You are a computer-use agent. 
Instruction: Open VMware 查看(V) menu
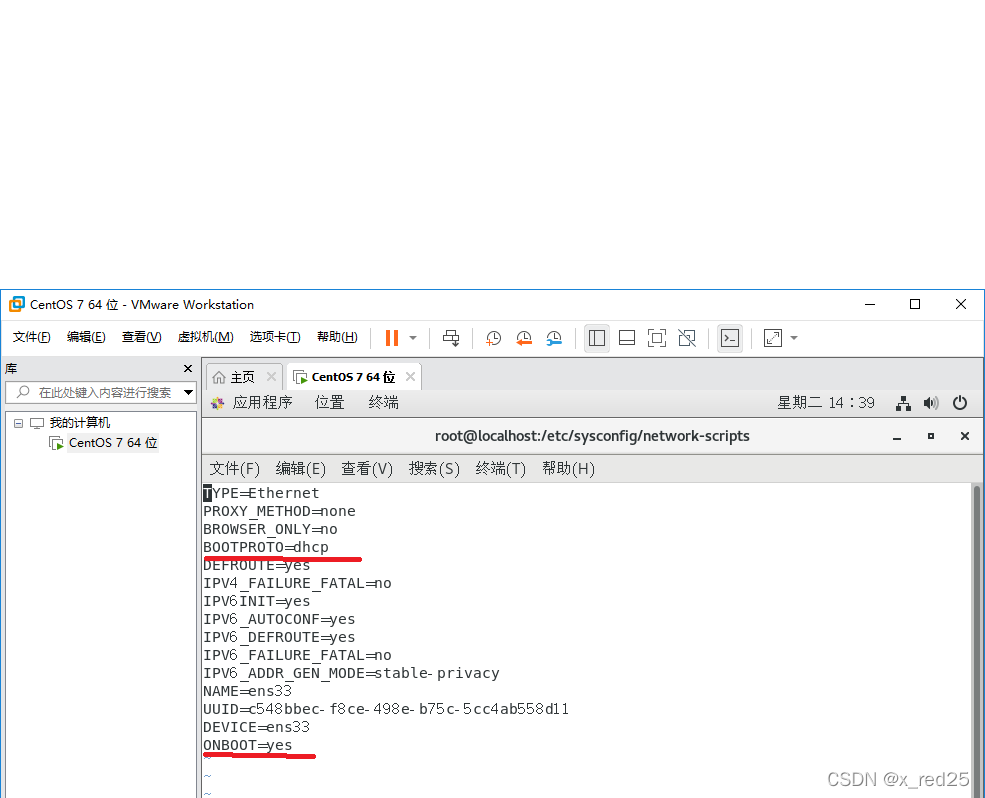click(141, 337)
